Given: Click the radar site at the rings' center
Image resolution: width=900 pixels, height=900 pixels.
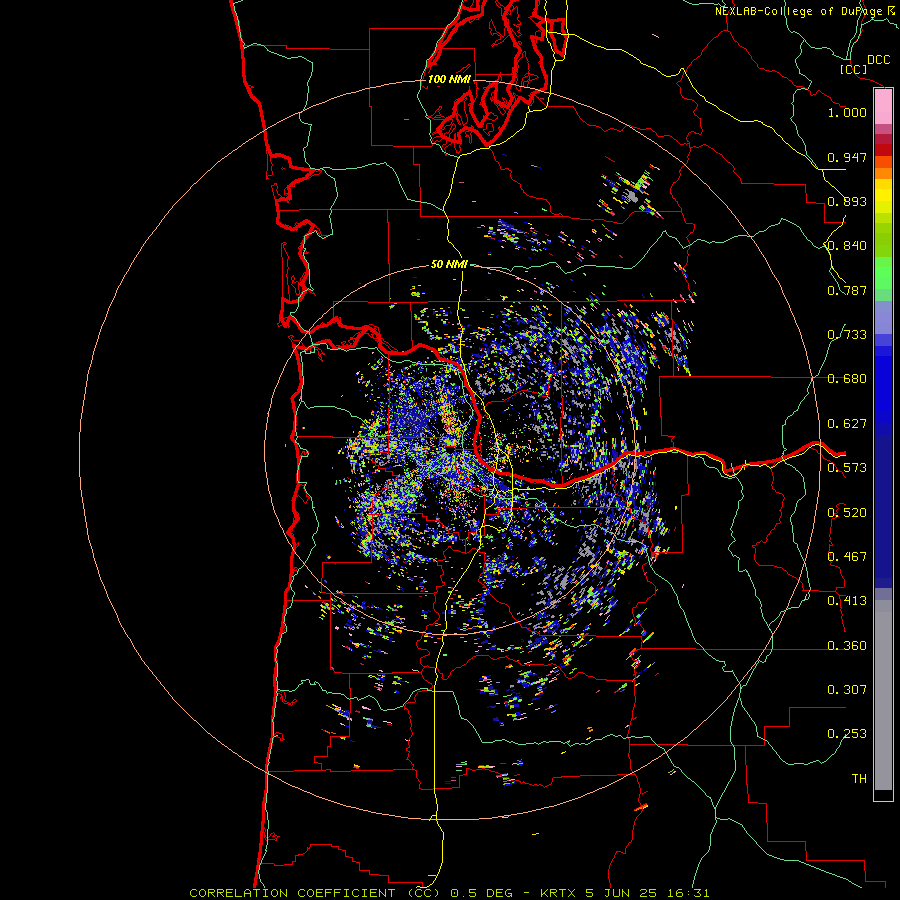Looking at the screenshot, I should 450,449.
